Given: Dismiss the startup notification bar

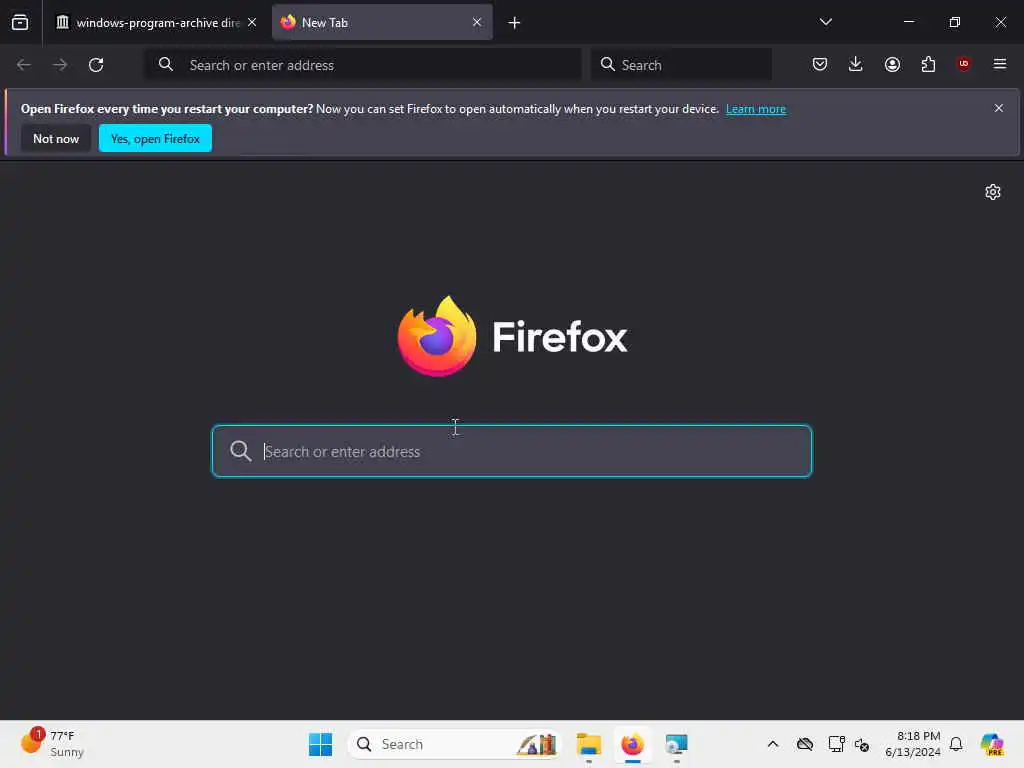Looking at the screenshot, I should pyautogui.click(x=999, y=108).
